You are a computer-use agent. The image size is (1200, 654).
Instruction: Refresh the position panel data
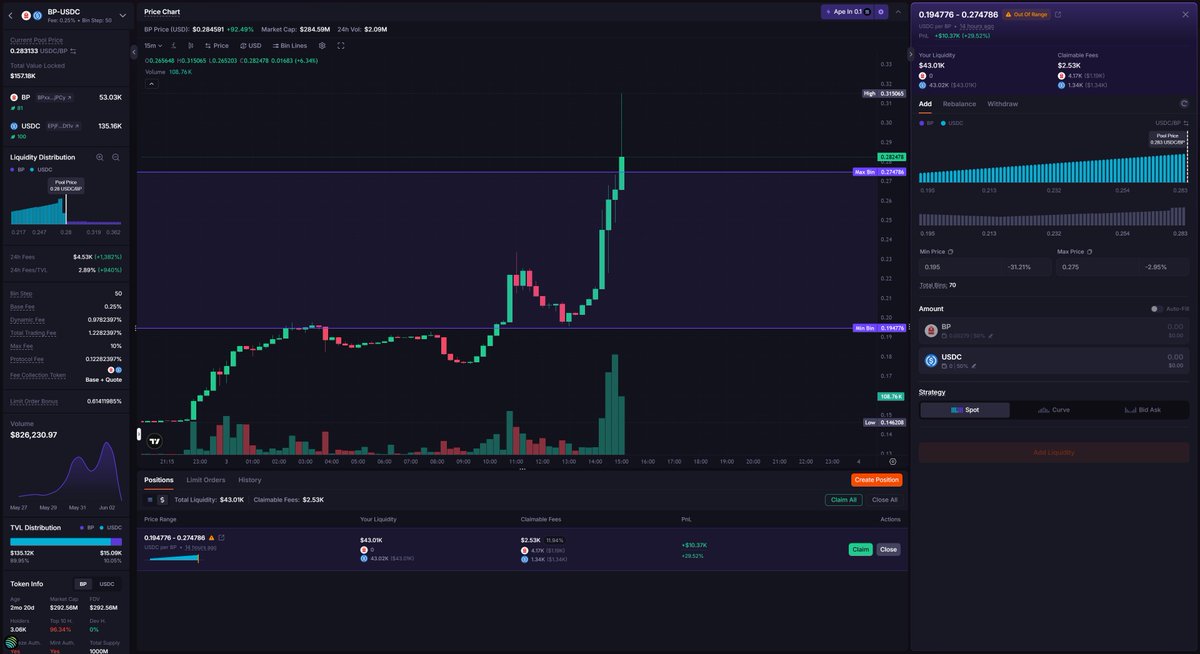tap(1184, 103)
